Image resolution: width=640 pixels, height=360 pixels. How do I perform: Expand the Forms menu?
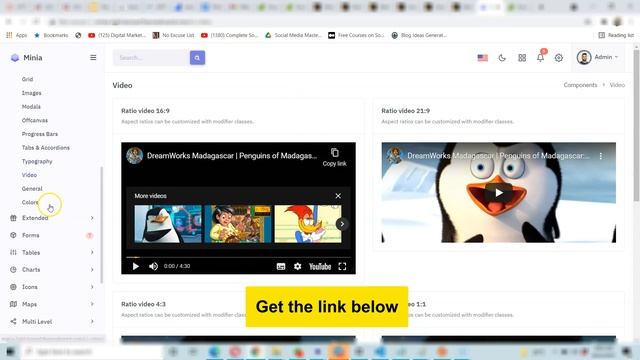point(52,235)
